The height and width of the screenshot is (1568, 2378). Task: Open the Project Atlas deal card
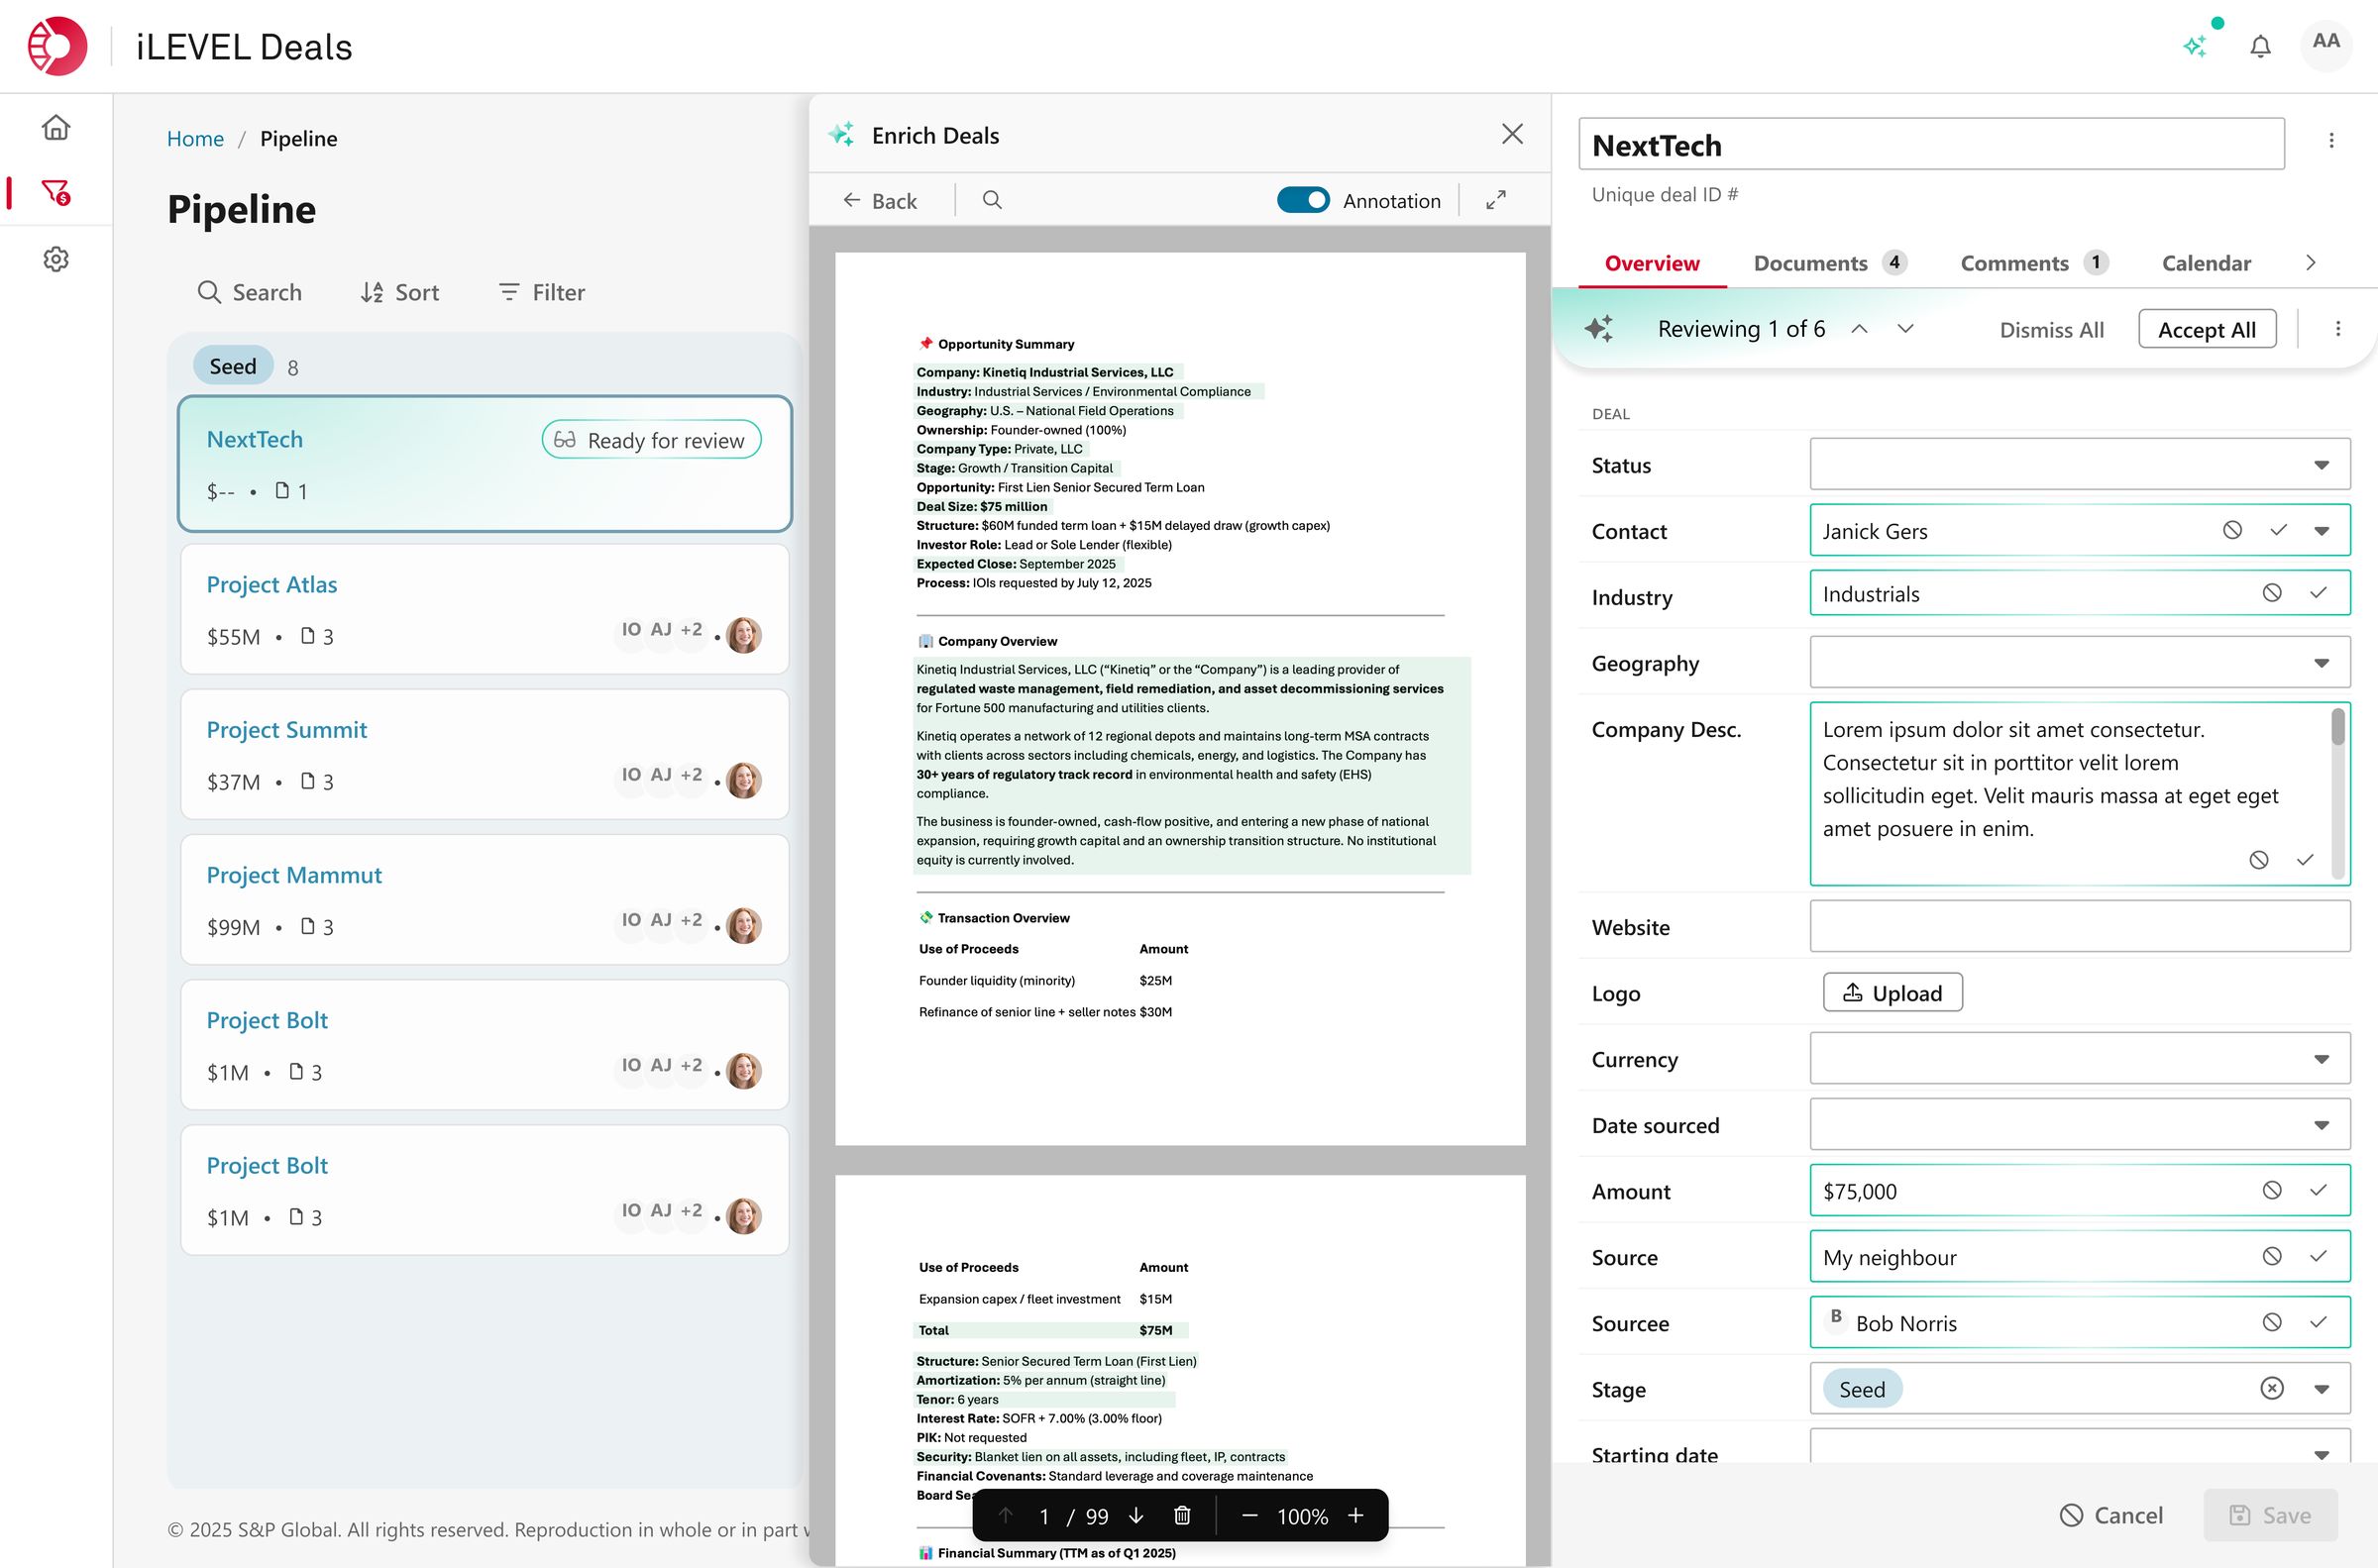pyautogui.click(x=484, y=609)
